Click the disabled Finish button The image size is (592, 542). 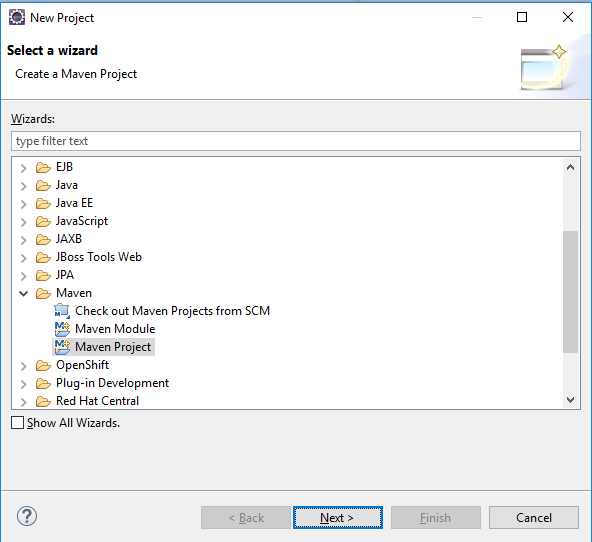click(x=436, y=517)
